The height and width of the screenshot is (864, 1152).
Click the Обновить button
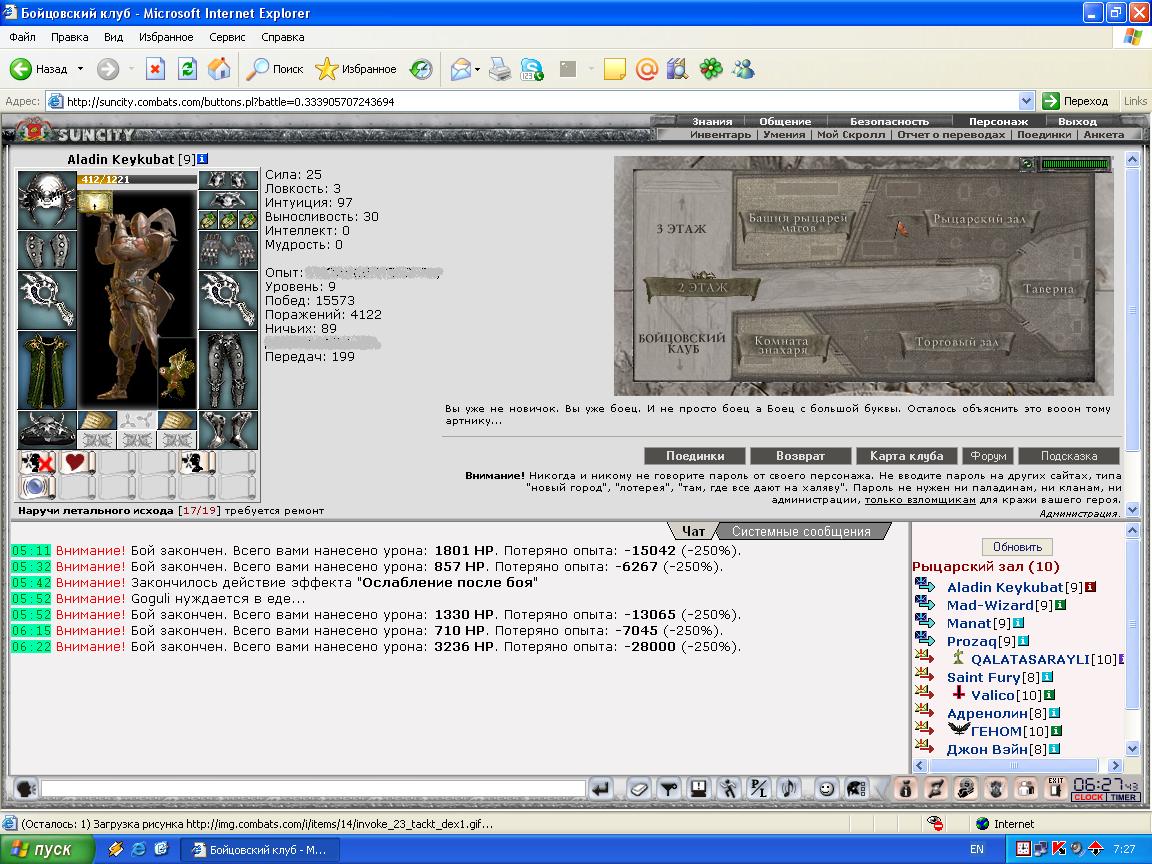coord(1017,547)
